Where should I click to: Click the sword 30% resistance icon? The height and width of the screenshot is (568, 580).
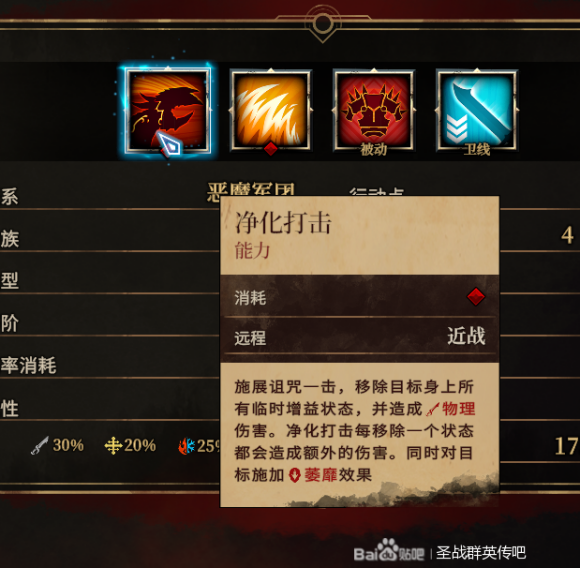tap(40, 445)
